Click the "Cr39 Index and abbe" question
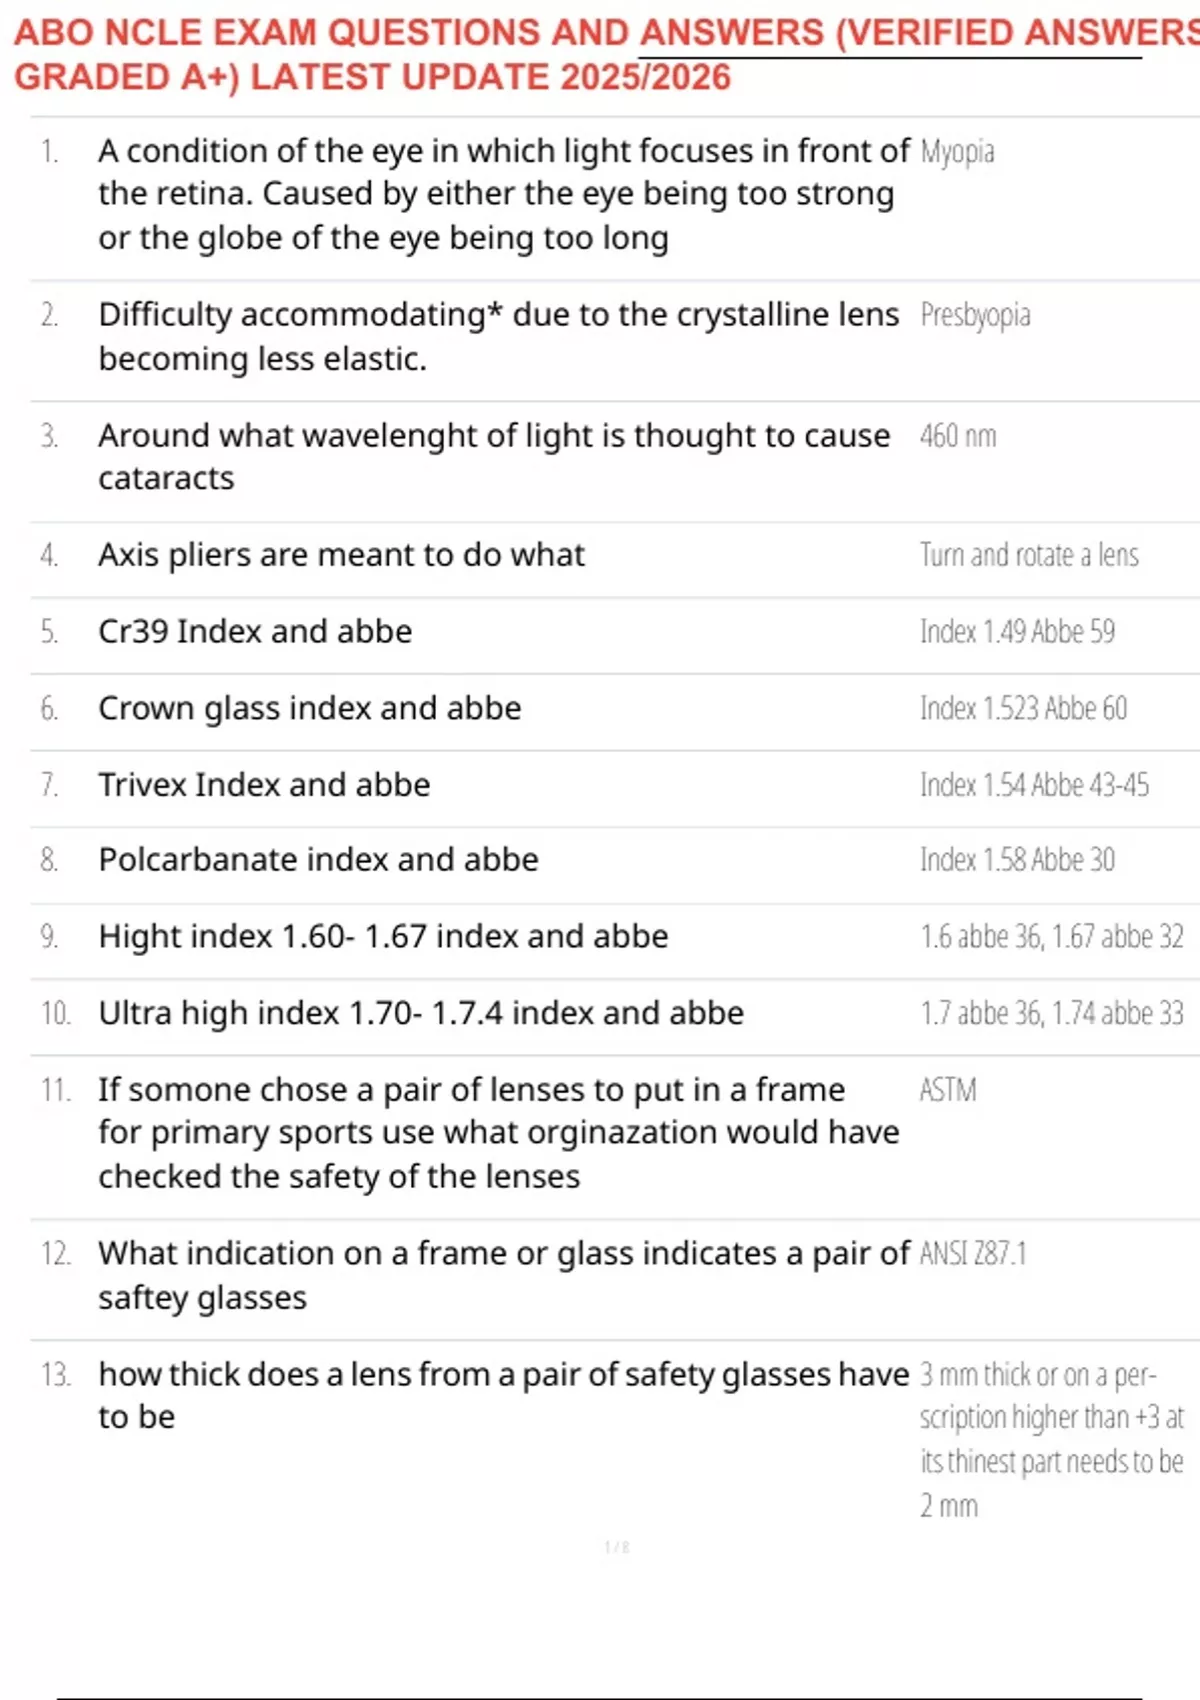The image size is (1200, 1700). tap(255, 632)
